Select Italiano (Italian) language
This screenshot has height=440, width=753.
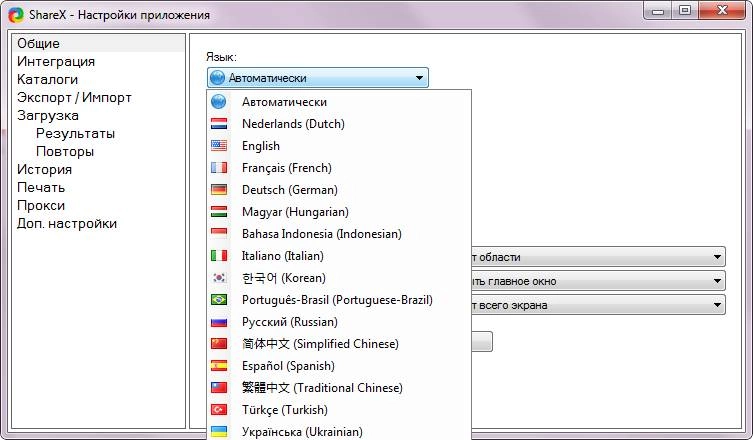[x=339, y=256]
